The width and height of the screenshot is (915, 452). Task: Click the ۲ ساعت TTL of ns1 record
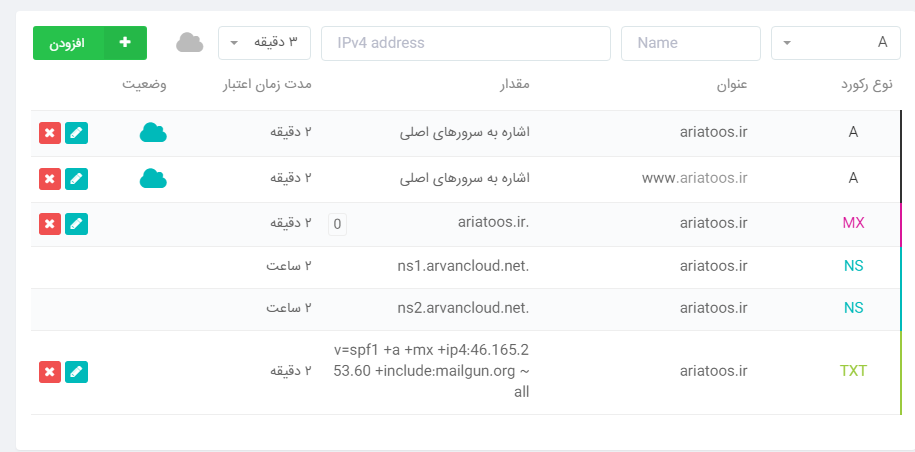(289, 267)
